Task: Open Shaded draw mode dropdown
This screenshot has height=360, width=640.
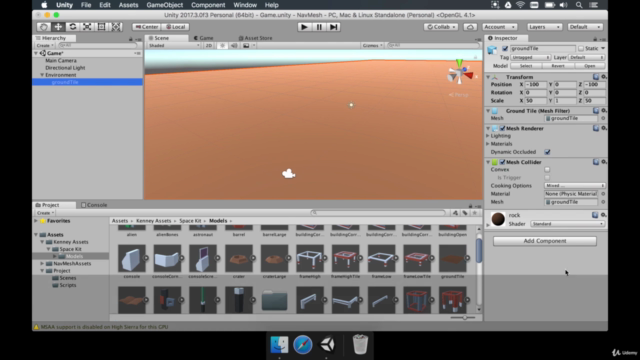Action: 174,45
